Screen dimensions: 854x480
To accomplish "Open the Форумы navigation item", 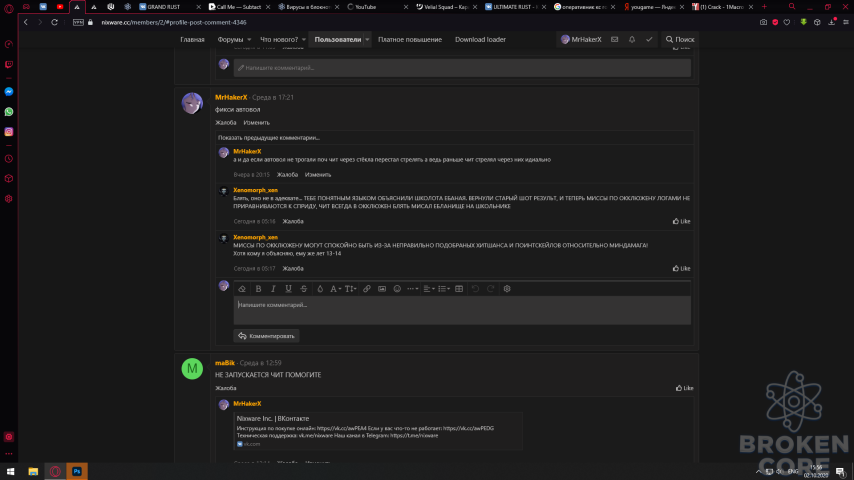I will [x=230, y=39].
